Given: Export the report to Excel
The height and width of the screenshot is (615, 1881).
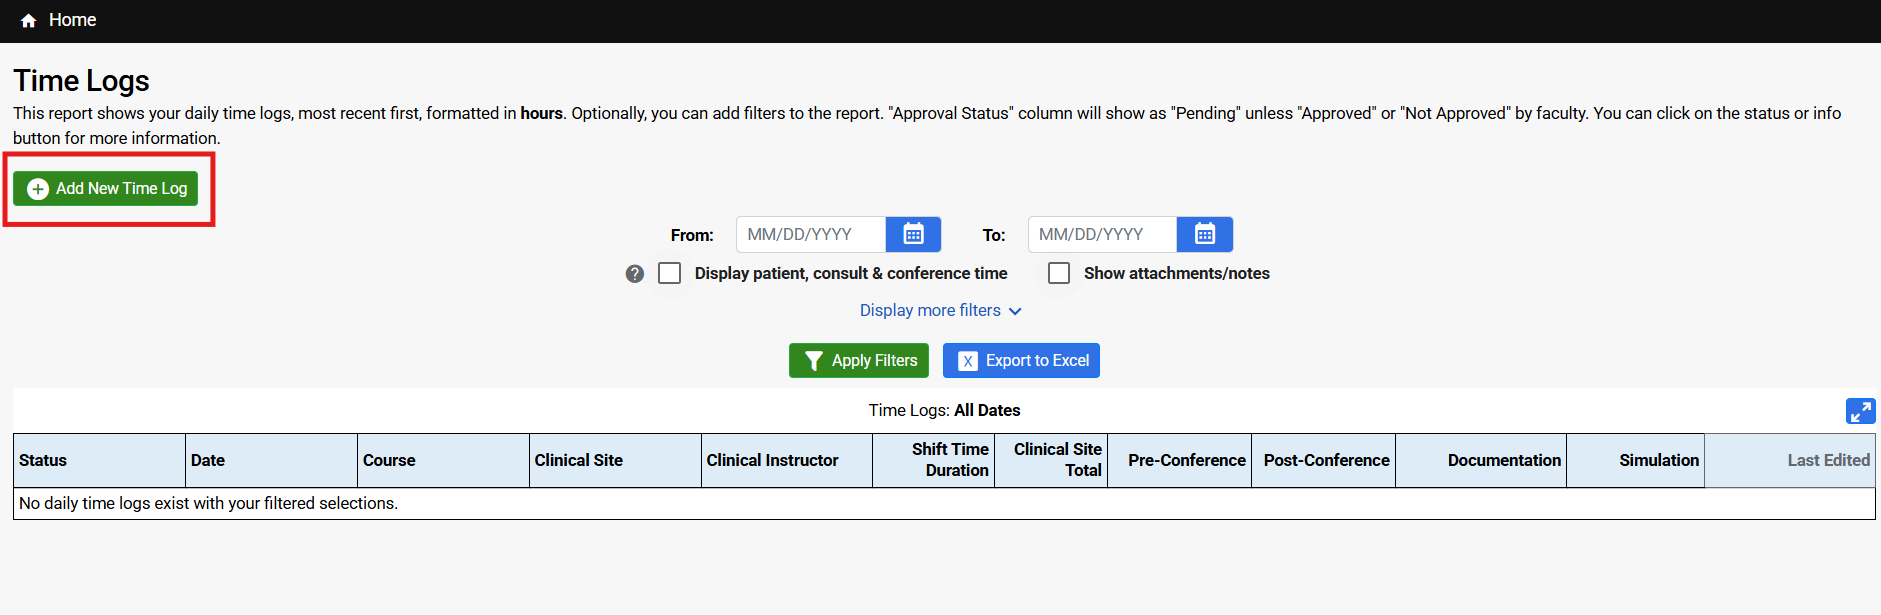Looking at the screenshot, I should (1021, 361).
